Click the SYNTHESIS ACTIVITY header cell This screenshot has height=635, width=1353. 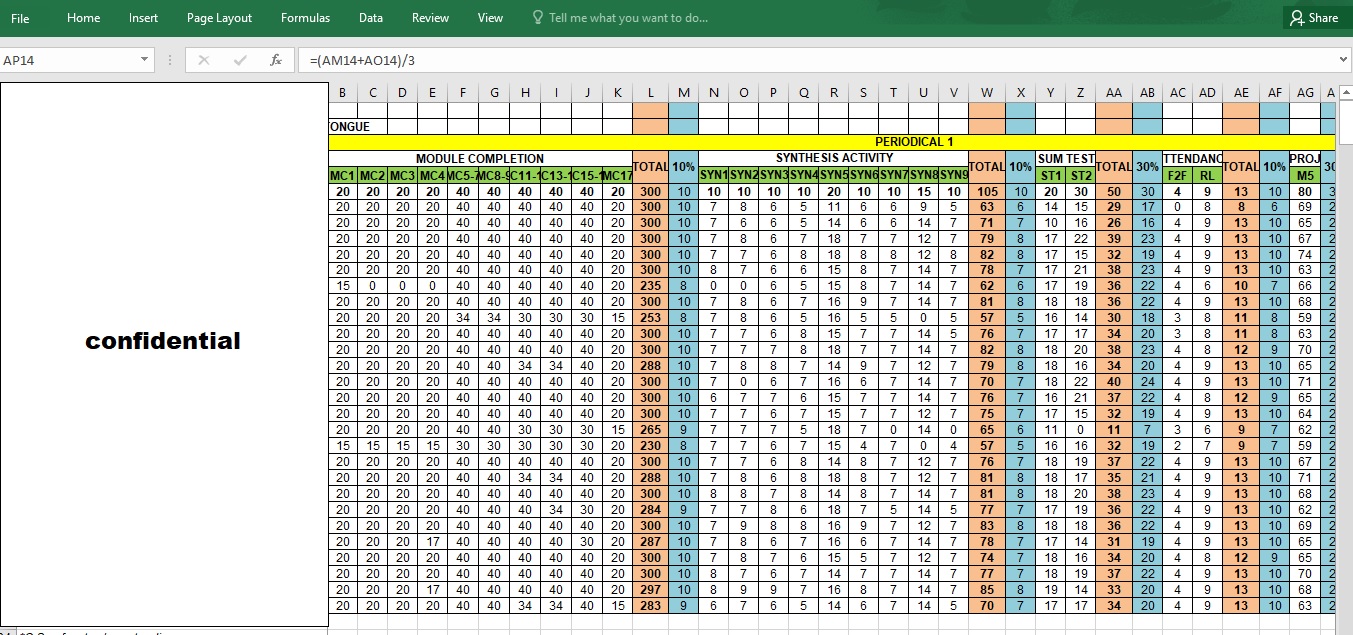point(833,158)
